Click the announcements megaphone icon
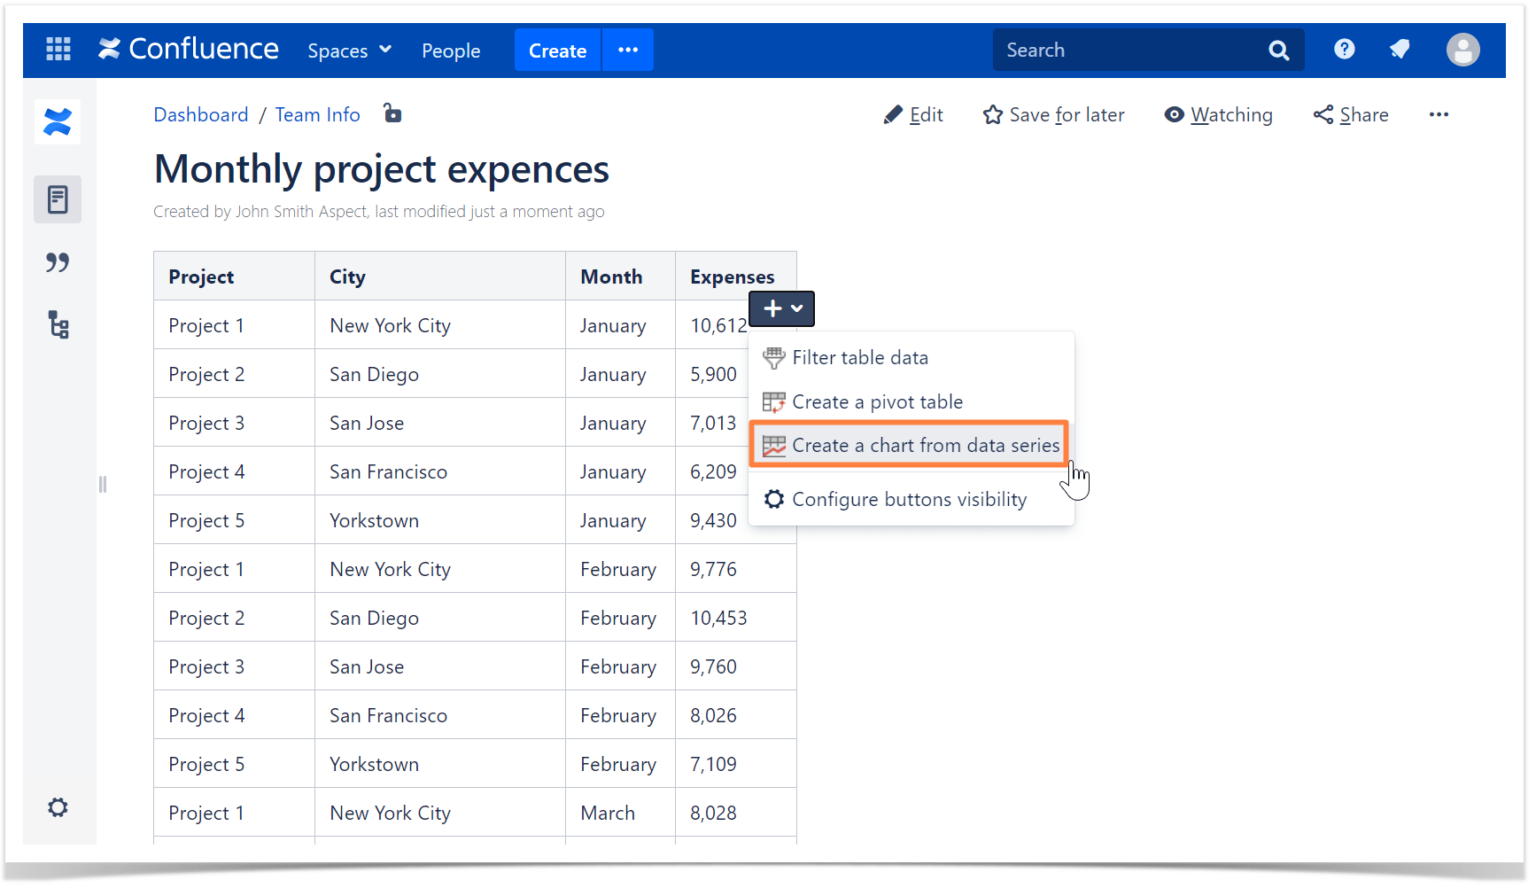Viewport: 1536px width, 888px height. tap(1399, 48)
